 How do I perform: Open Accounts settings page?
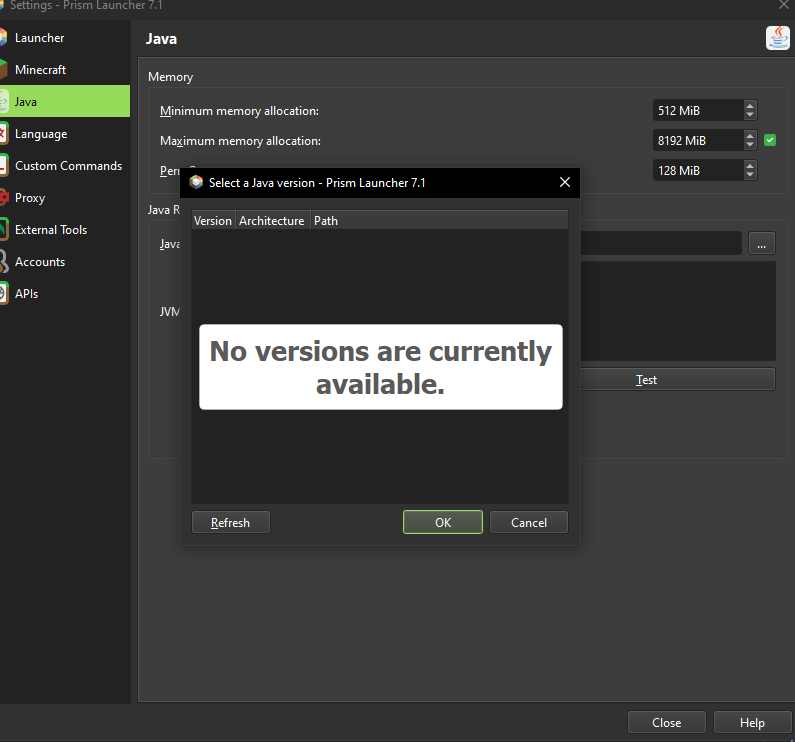pyautogui.click(x=64, y=262)
